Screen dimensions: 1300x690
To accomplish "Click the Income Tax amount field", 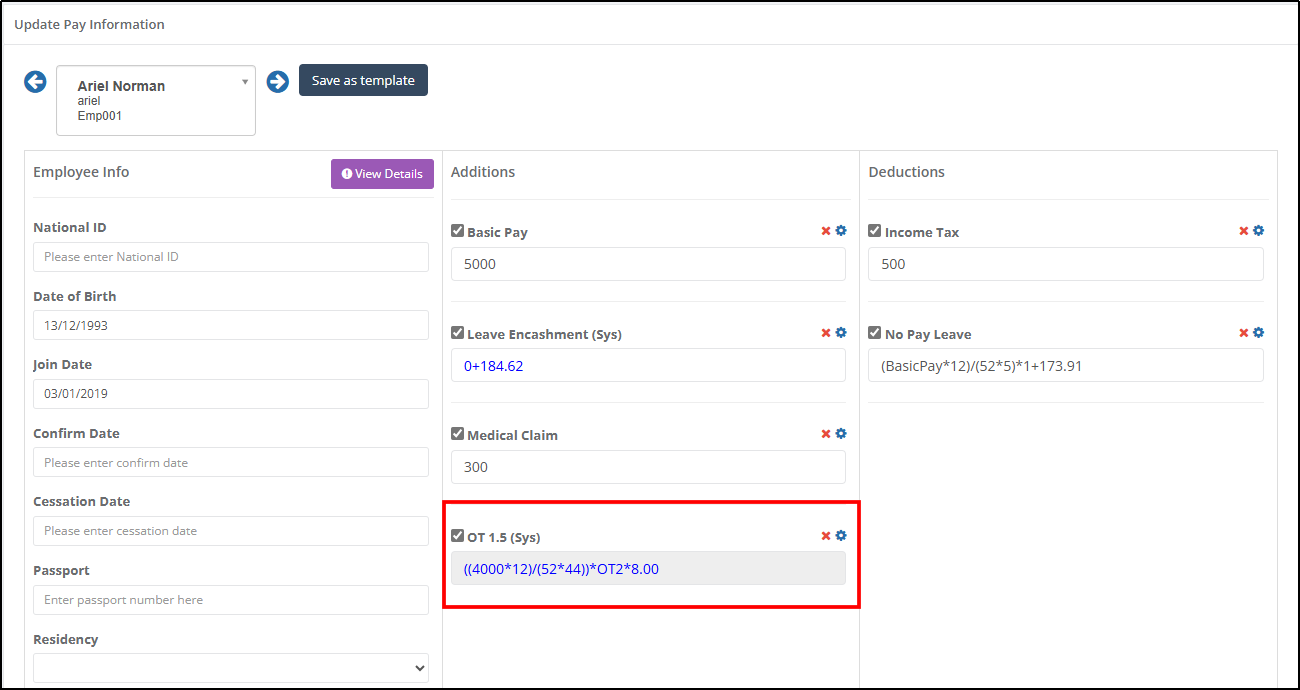I will [1066, 264].
